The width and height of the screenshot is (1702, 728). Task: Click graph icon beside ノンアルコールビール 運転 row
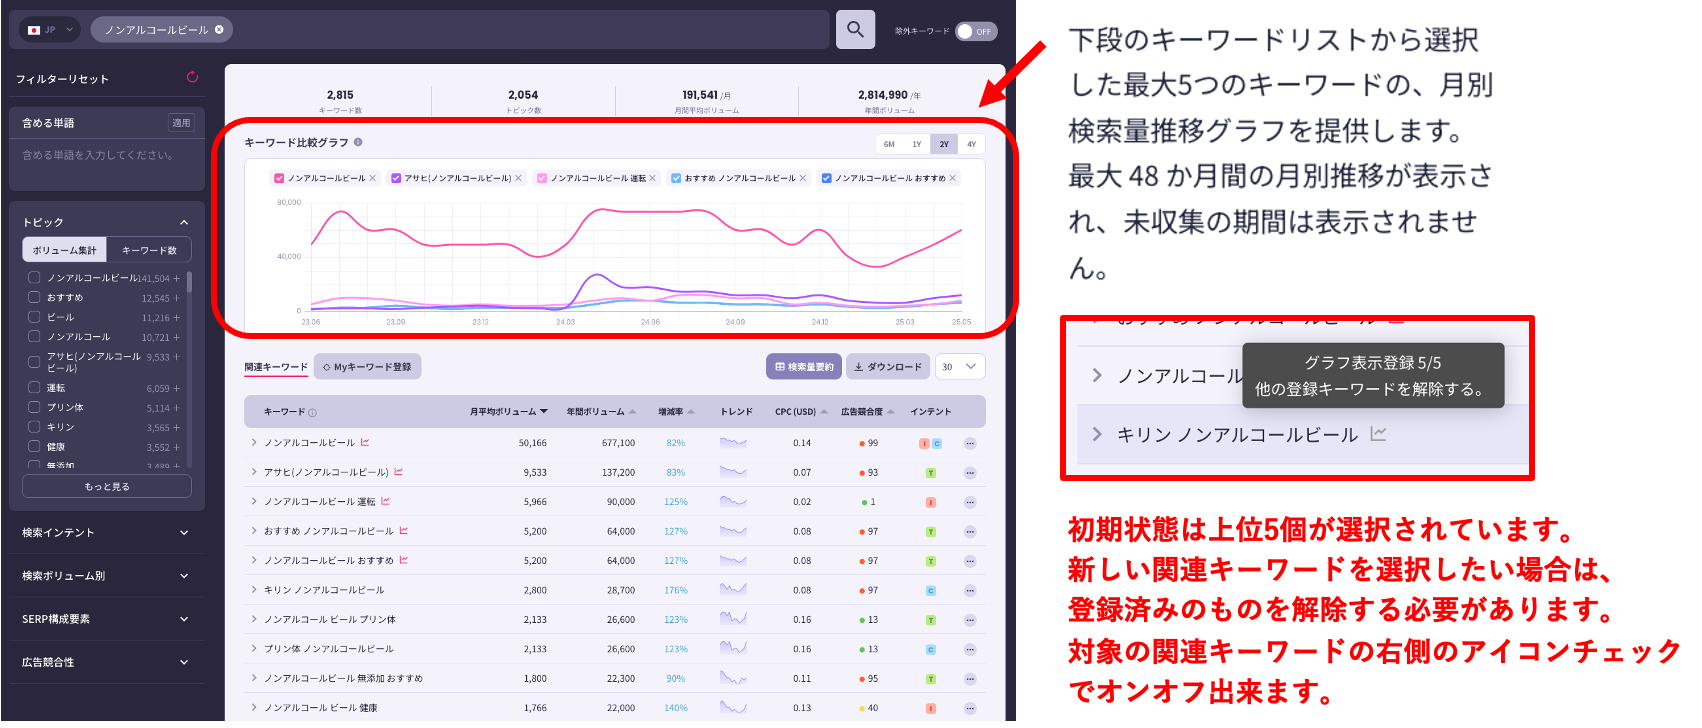coord(386,502)
